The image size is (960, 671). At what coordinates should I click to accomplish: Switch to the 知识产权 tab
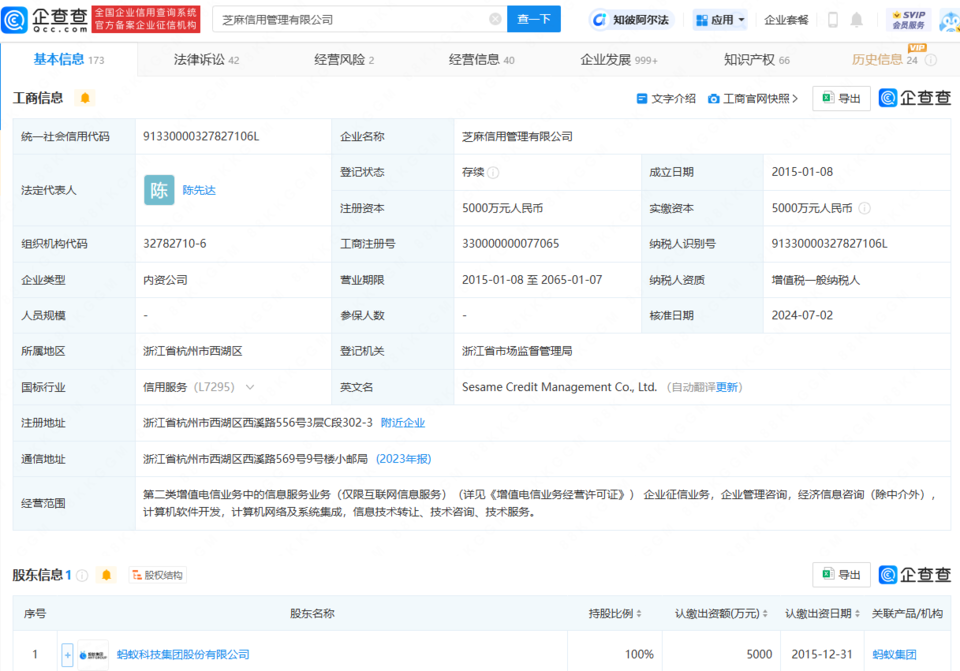click(756, 60)
